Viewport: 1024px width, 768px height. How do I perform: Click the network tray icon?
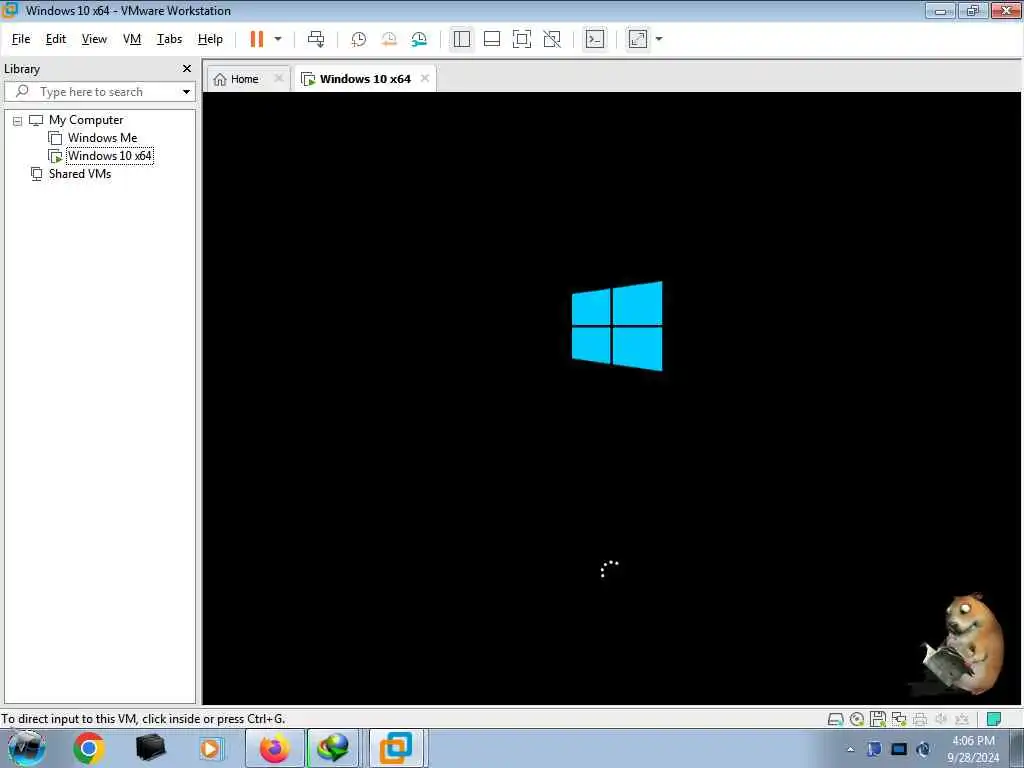874,749
